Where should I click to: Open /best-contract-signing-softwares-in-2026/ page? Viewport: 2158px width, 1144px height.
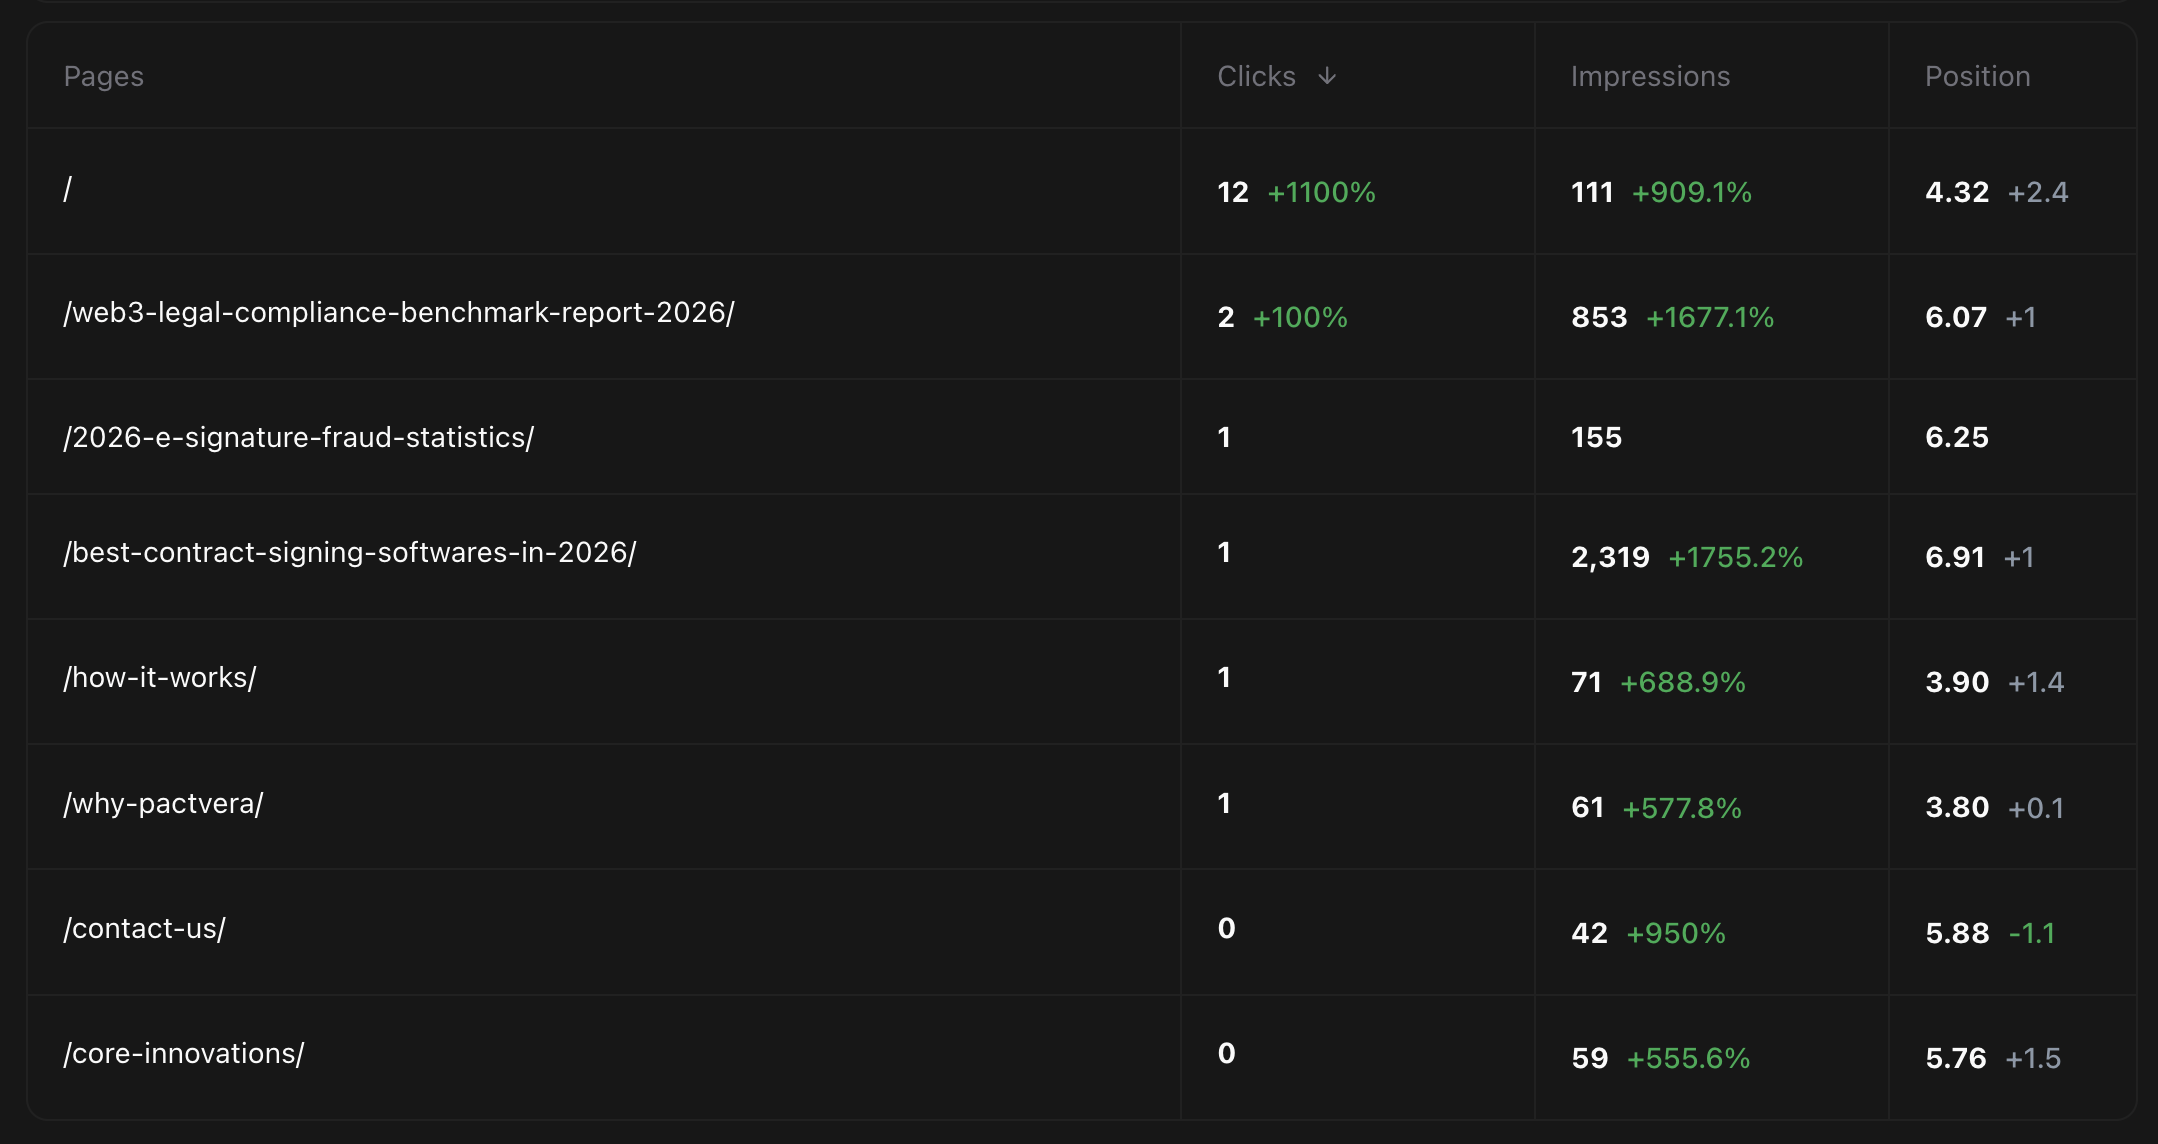350,553
